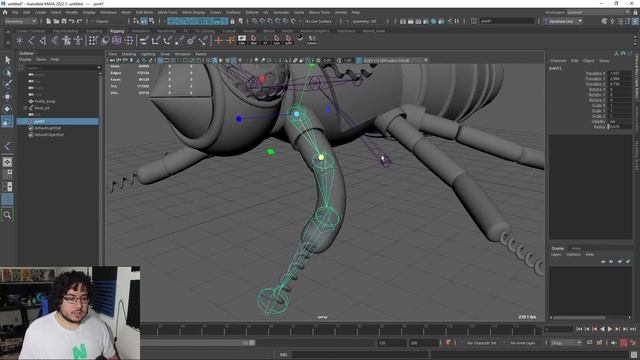Viewport: 640px width, 360px height.
Task: Click the Undo arrow on status line
Action: pos(72,21)
